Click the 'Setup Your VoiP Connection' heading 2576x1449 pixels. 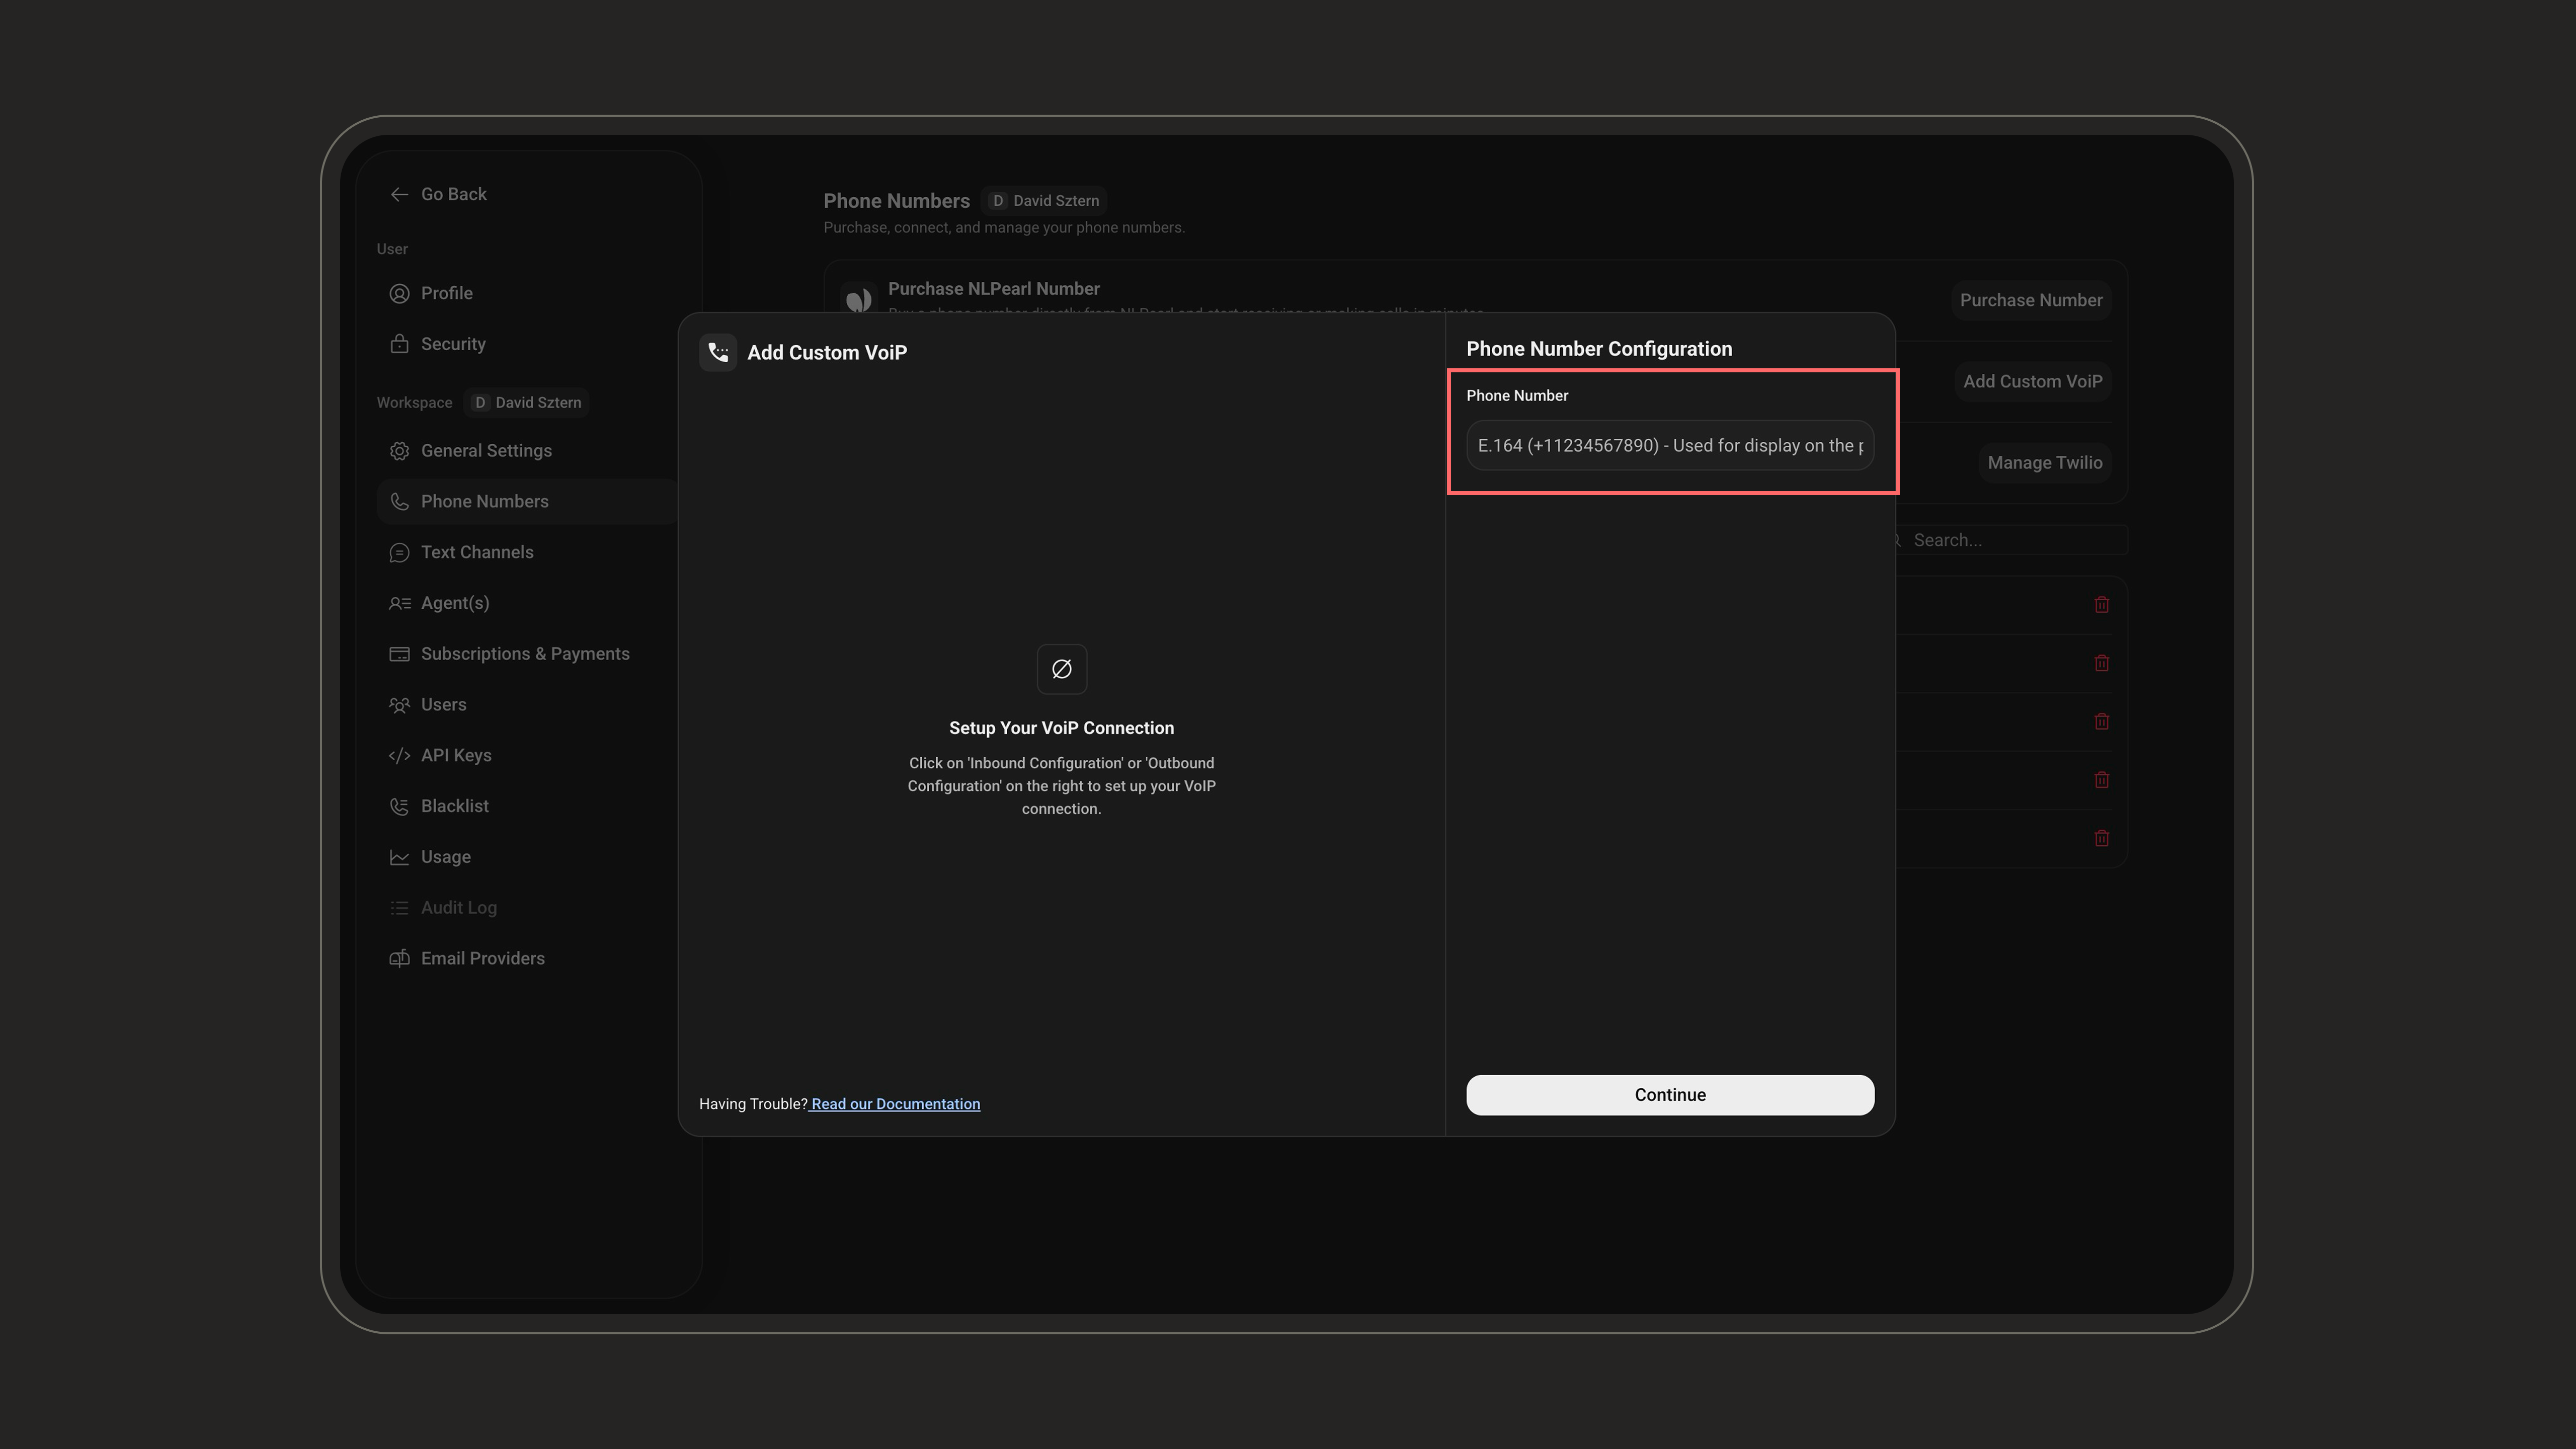tap(1061, 728)
